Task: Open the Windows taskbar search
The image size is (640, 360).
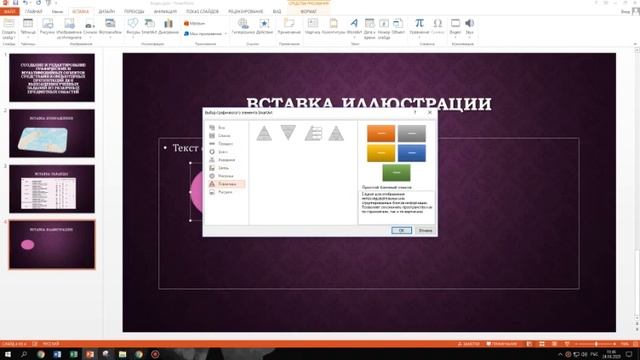Action: (x=24, y=354)
